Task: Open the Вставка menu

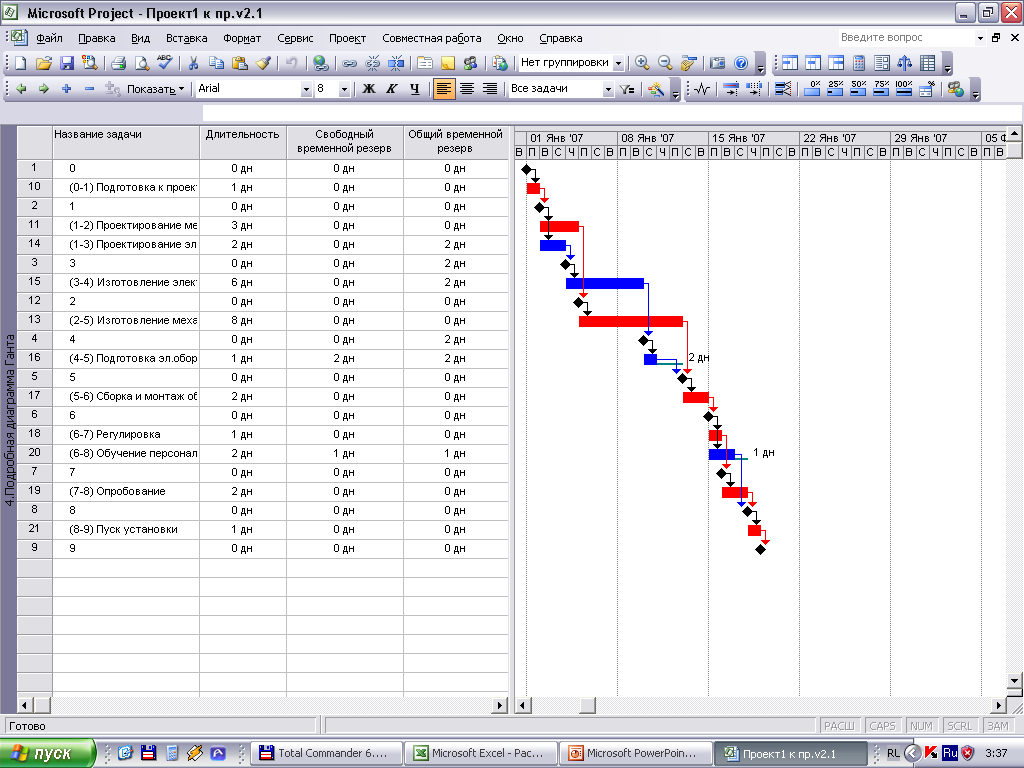Action: (x=186, y=38)
